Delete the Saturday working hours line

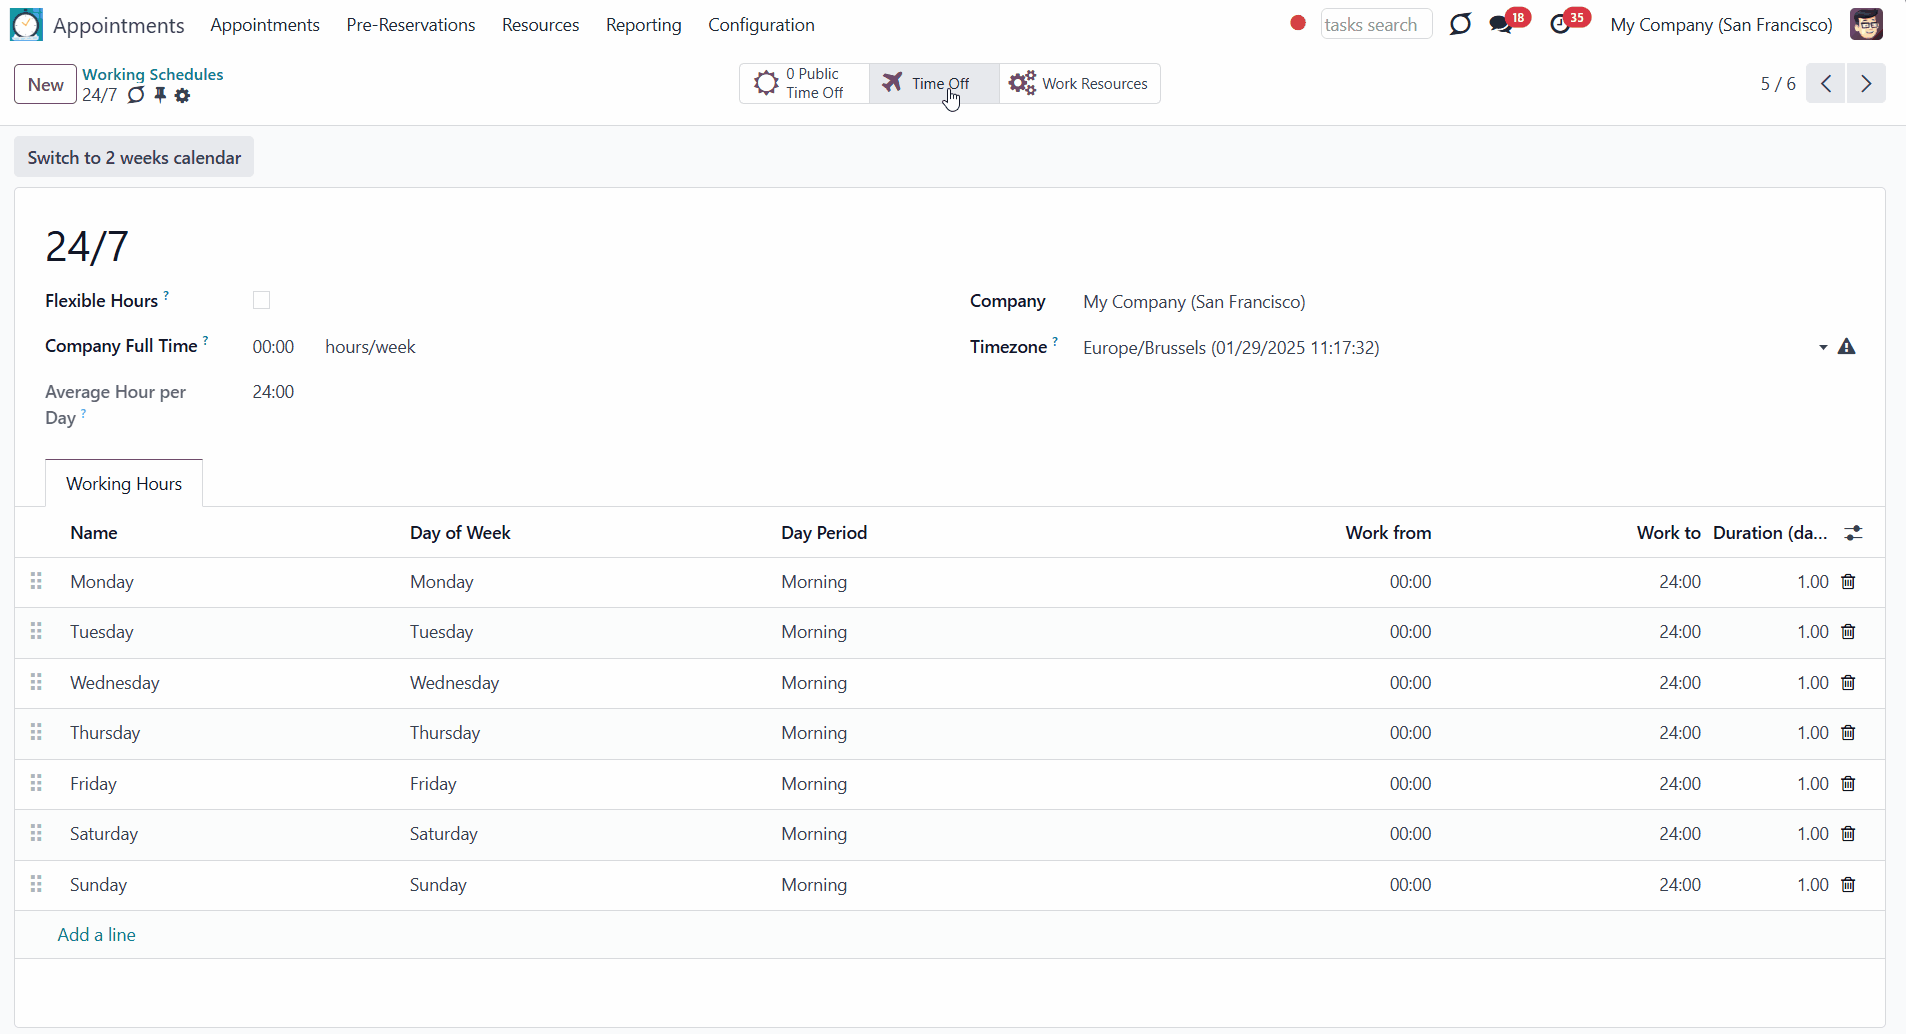(x=1848, y=834)
